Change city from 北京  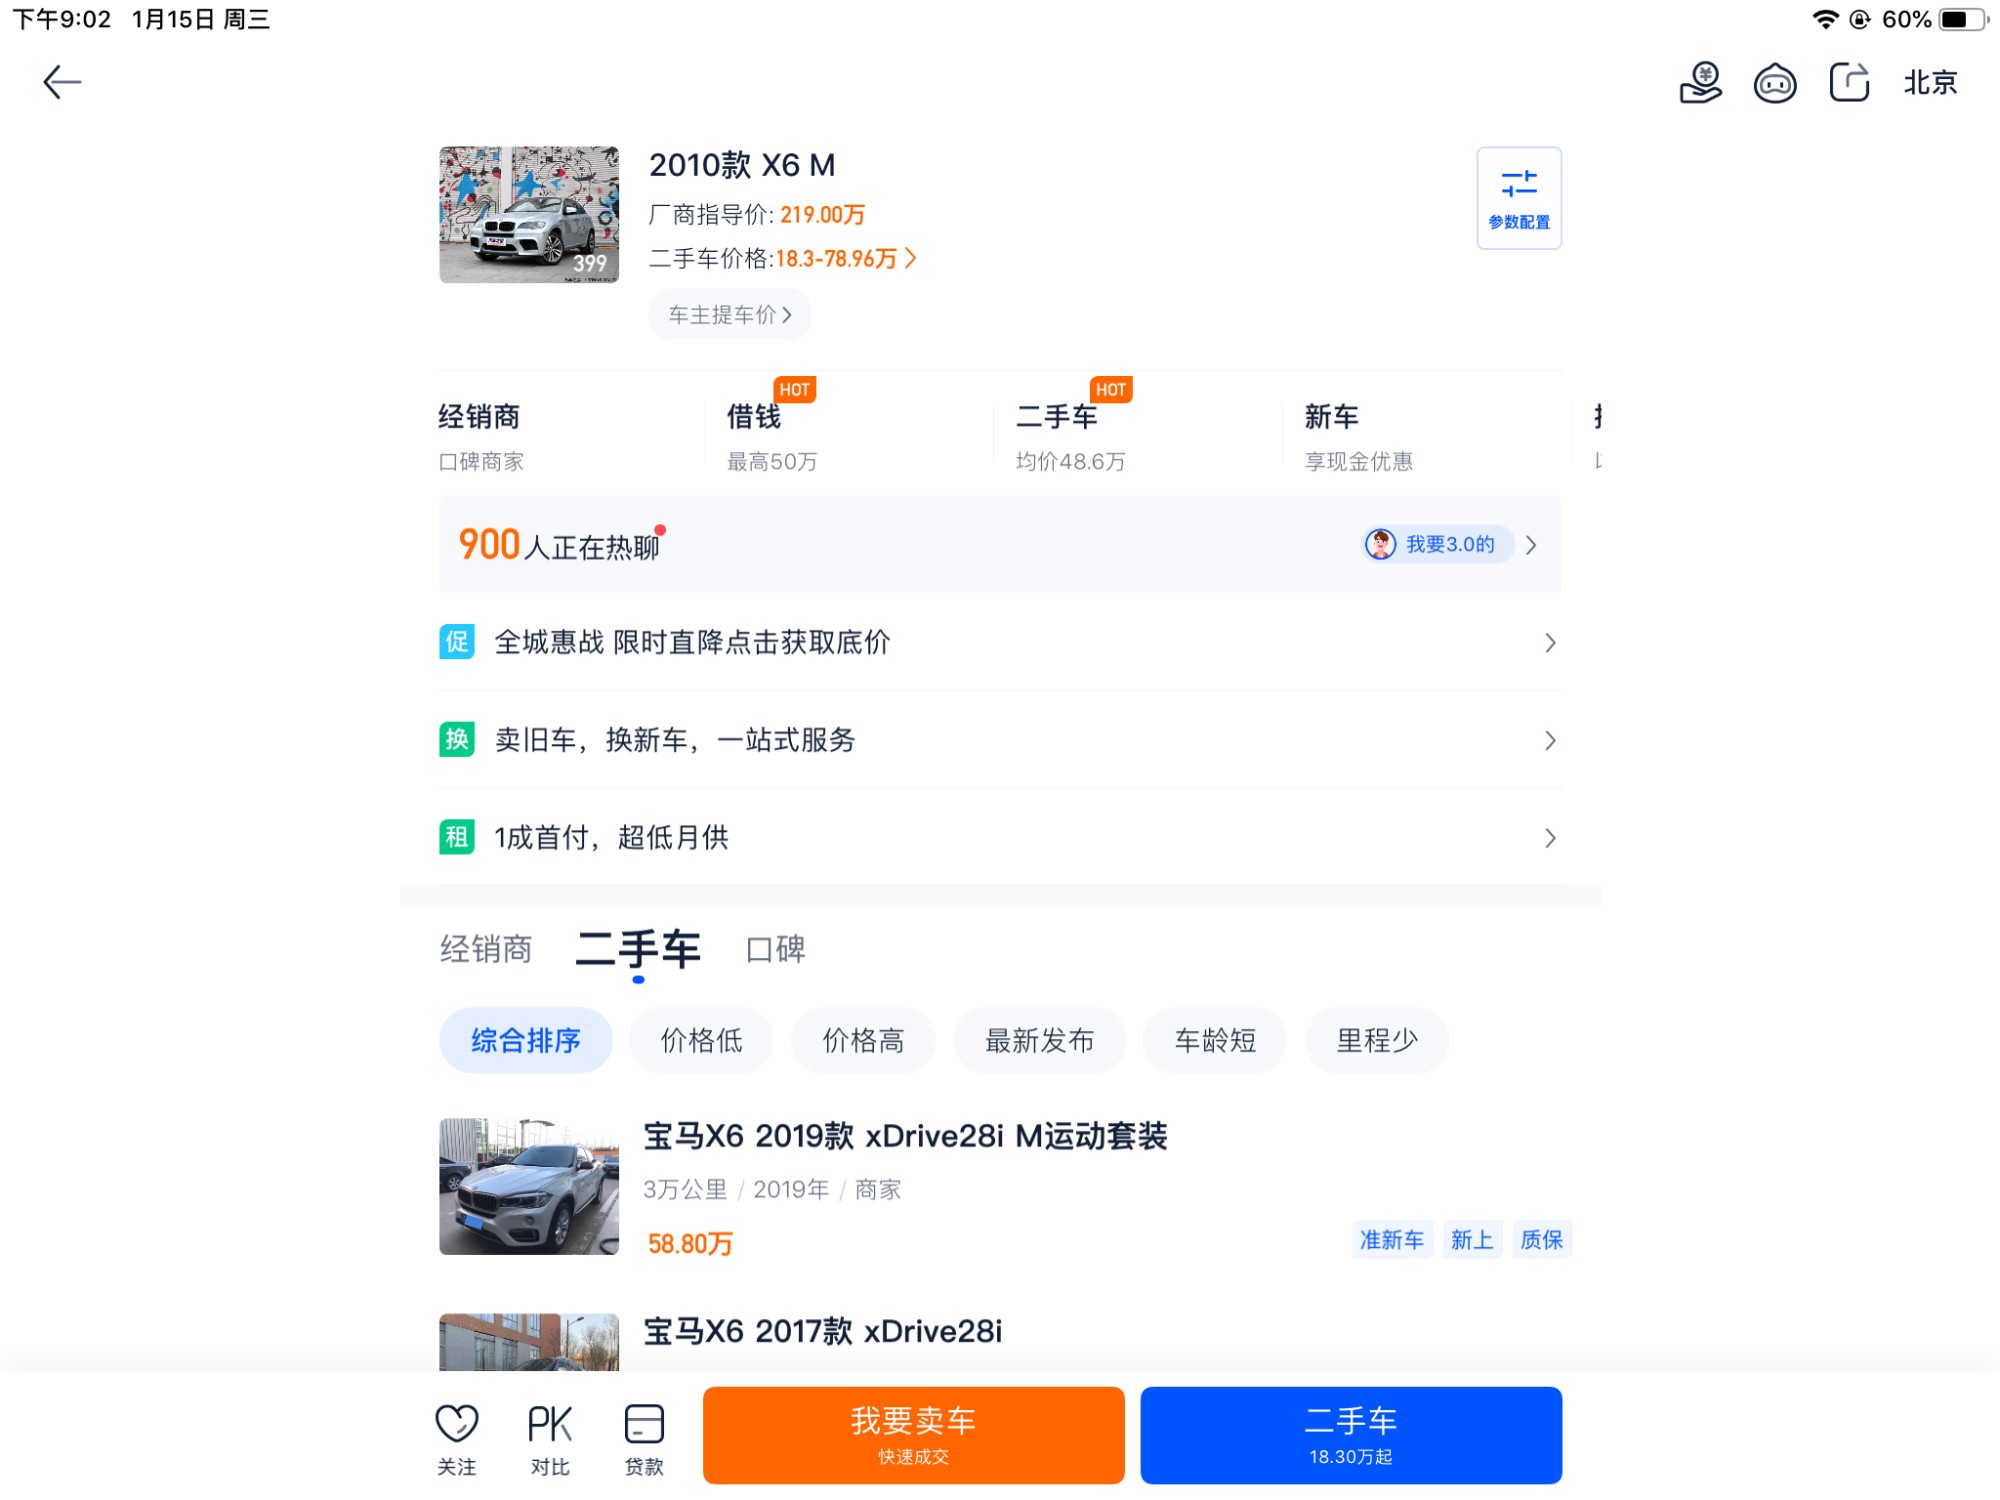click(1929, 82)
